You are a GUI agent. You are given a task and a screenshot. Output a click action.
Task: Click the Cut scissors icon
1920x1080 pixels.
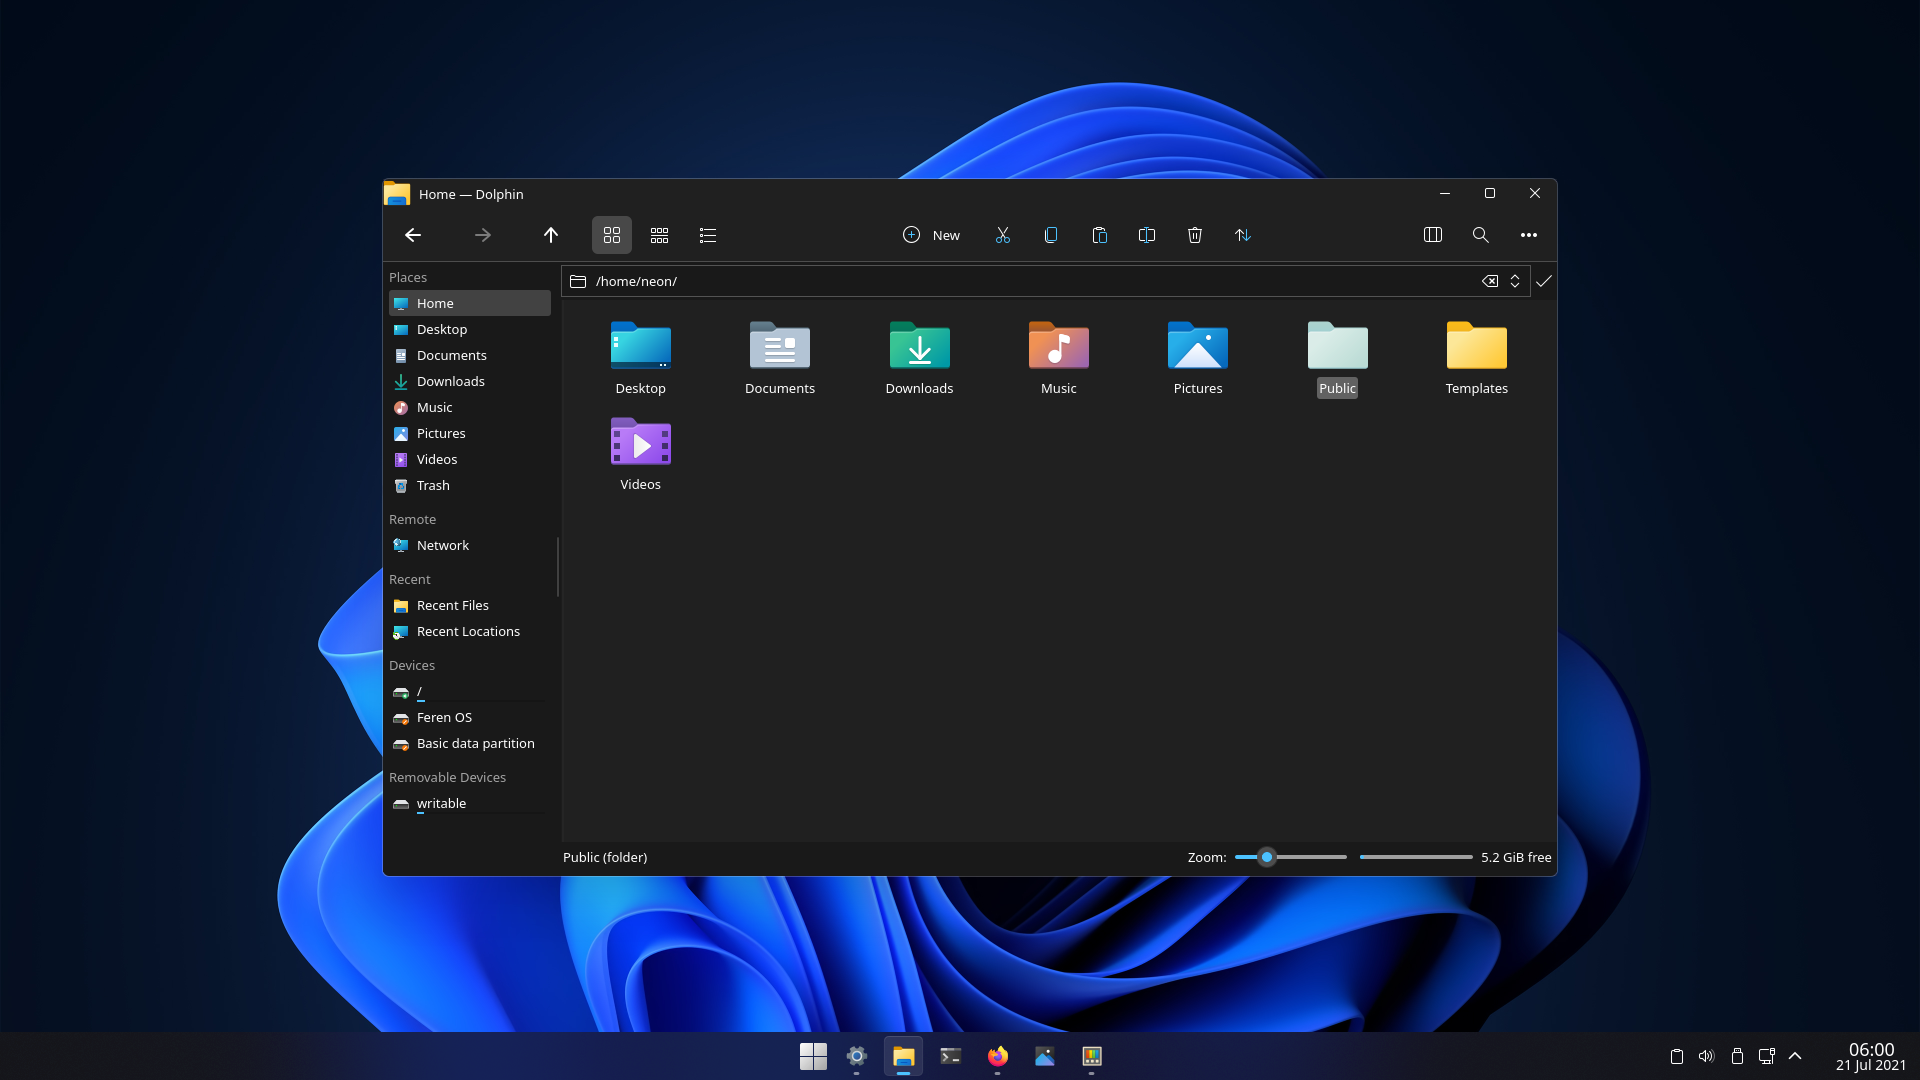pyautogui.click(x=1003, y=235)
